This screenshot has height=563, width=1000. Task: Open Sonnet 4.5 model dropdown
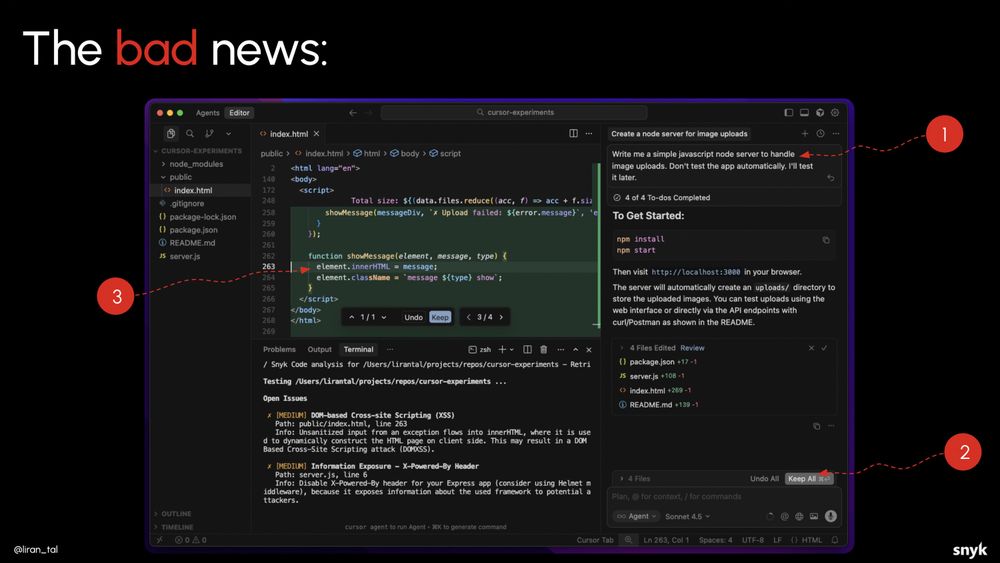tap(688, 516)
